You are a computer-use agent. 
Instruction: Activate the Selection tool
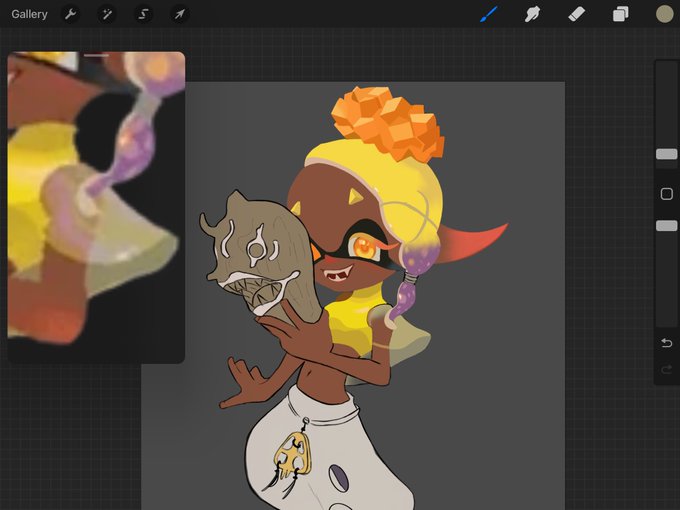pos(143,14)
